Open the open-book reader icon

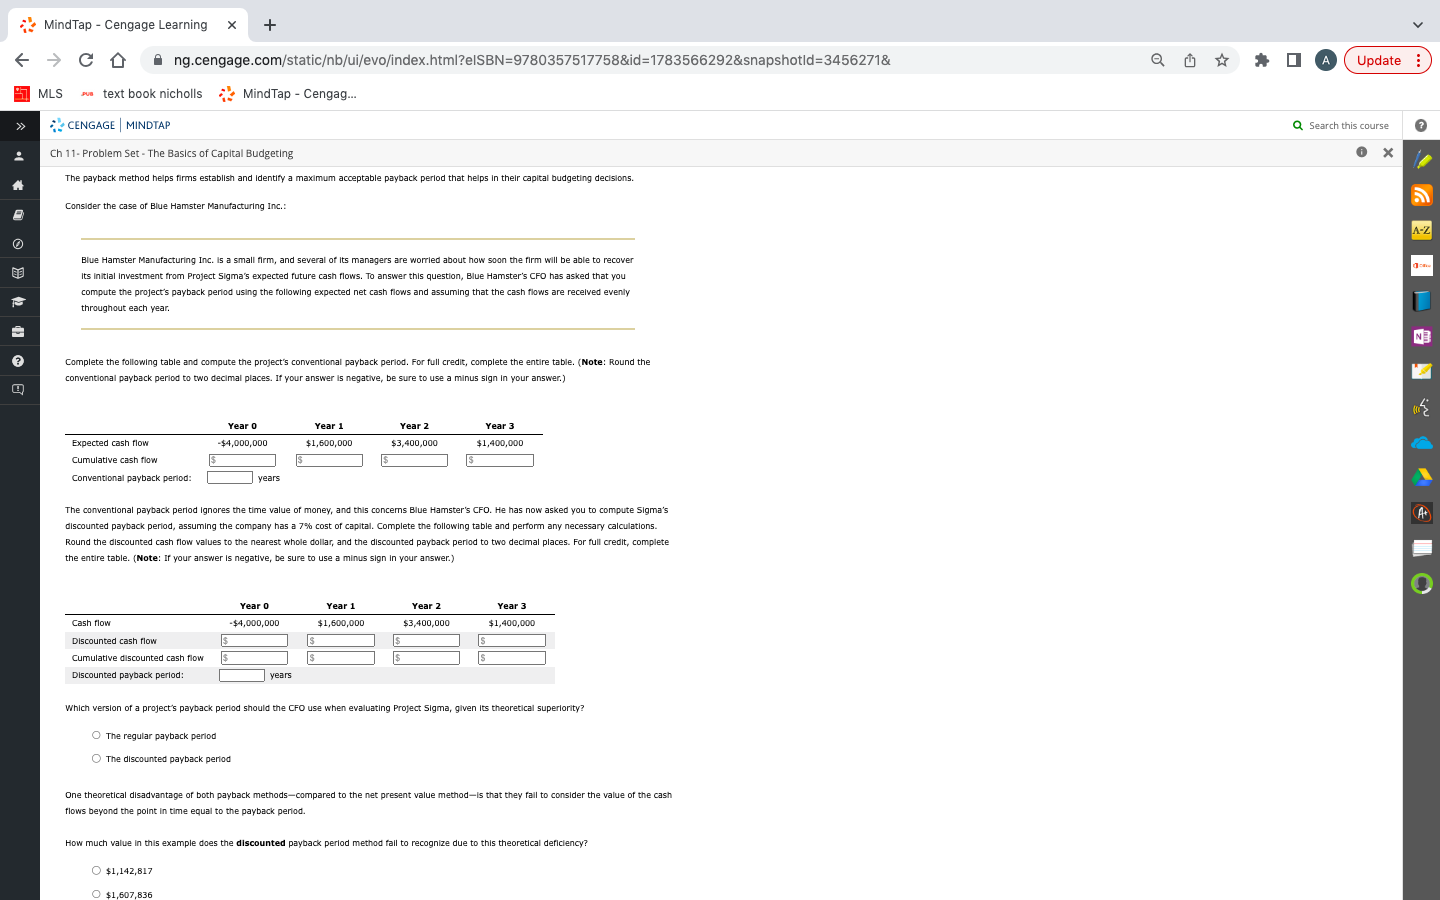(x=18, y=272)
